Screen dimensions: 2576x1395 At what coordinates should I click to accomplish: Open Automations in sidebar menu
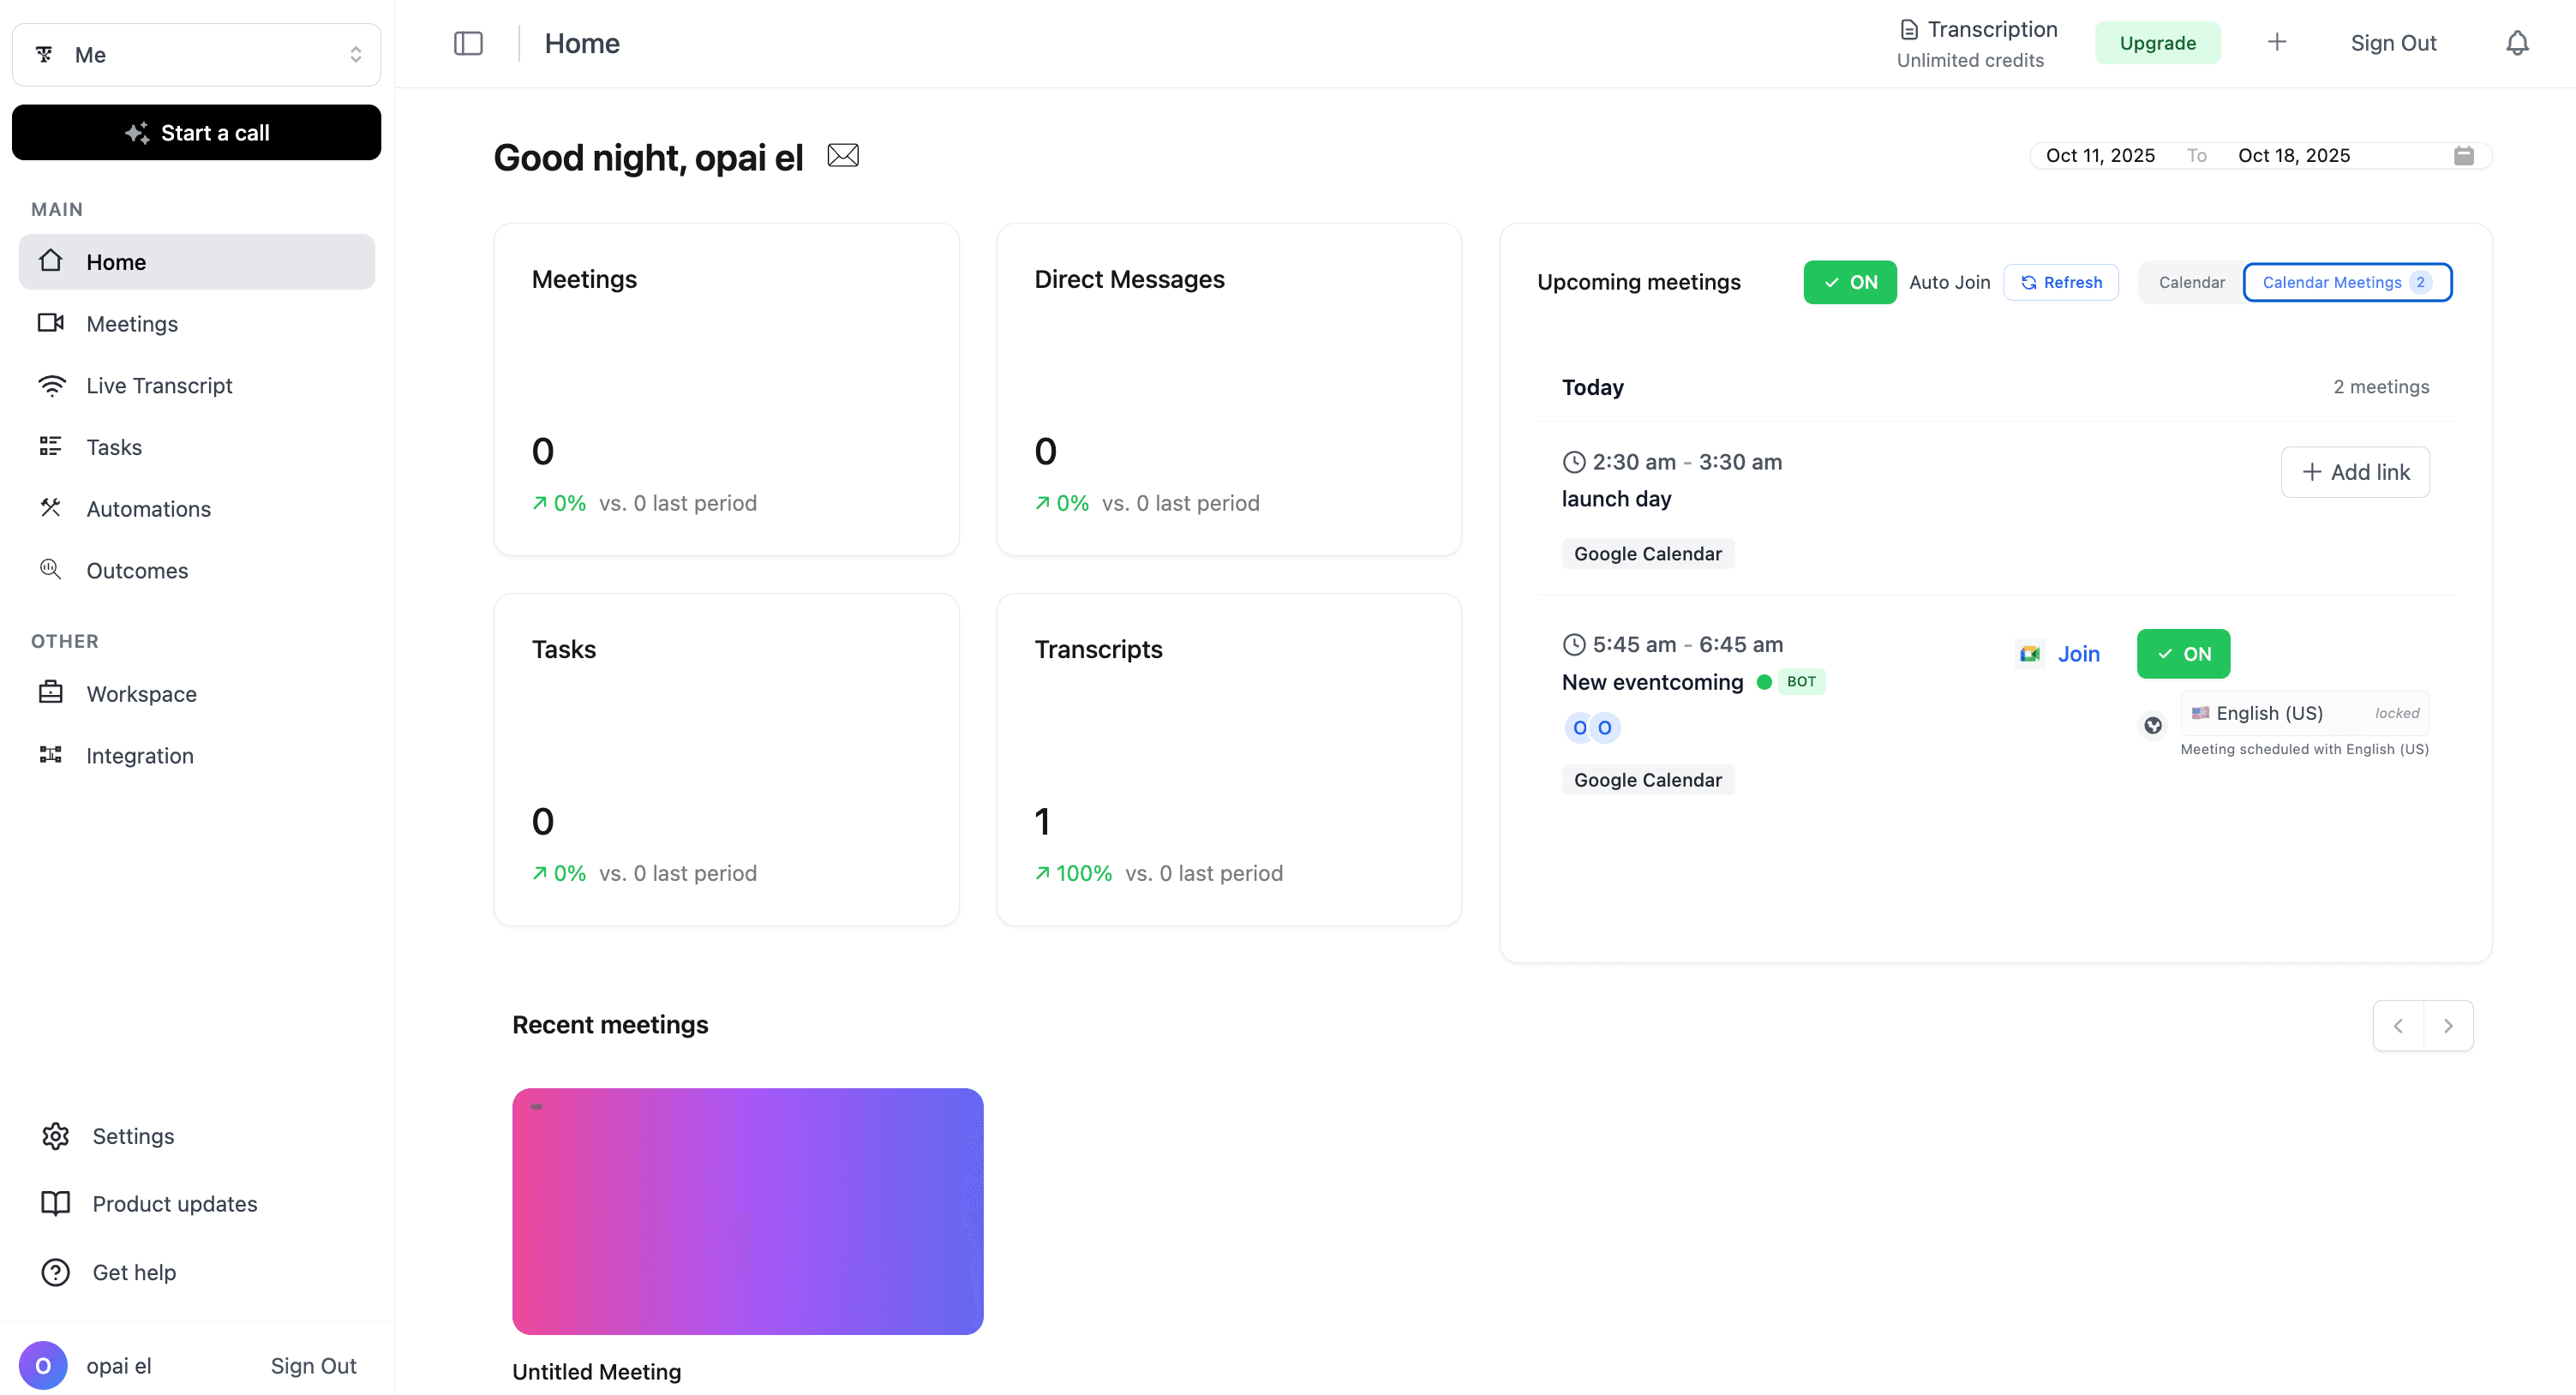pos(148,509)
